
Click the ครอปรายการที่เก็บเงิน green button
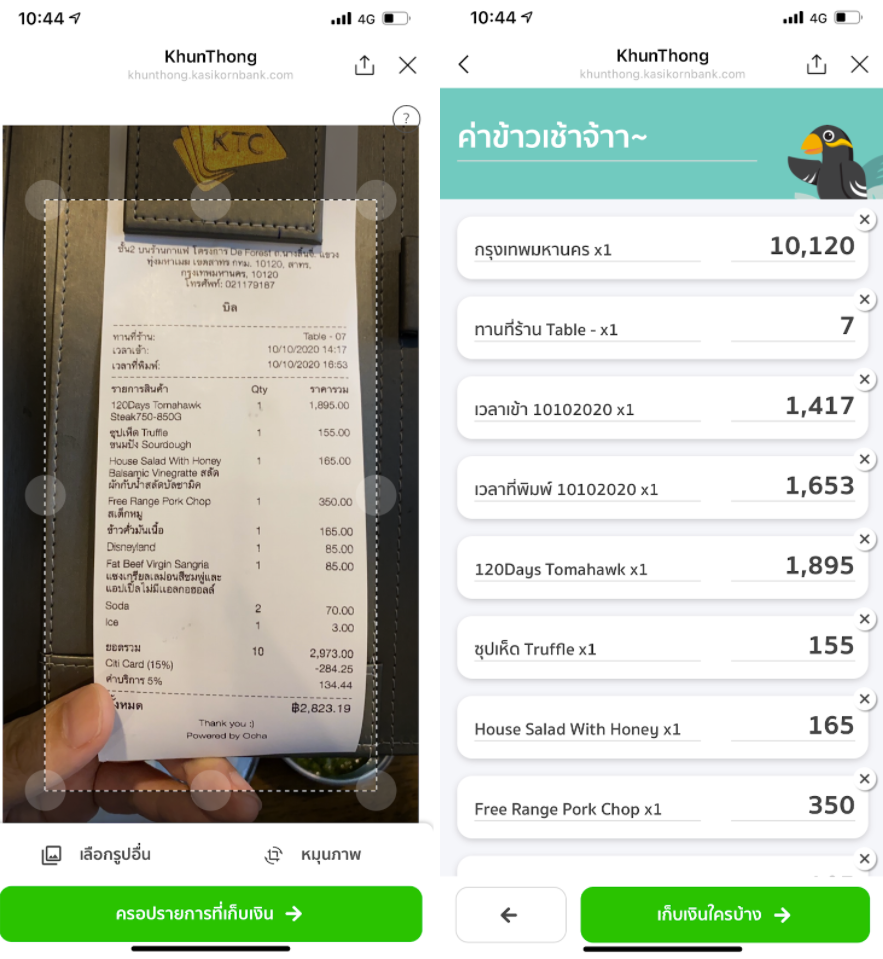point(211,914)
